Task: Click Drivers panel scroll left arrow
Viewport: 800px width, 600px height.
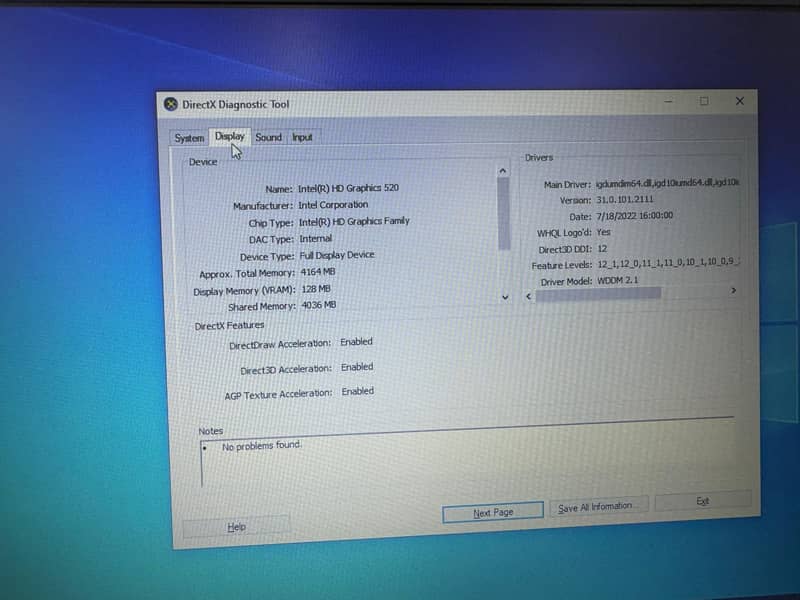Action: tap(529, 296)
